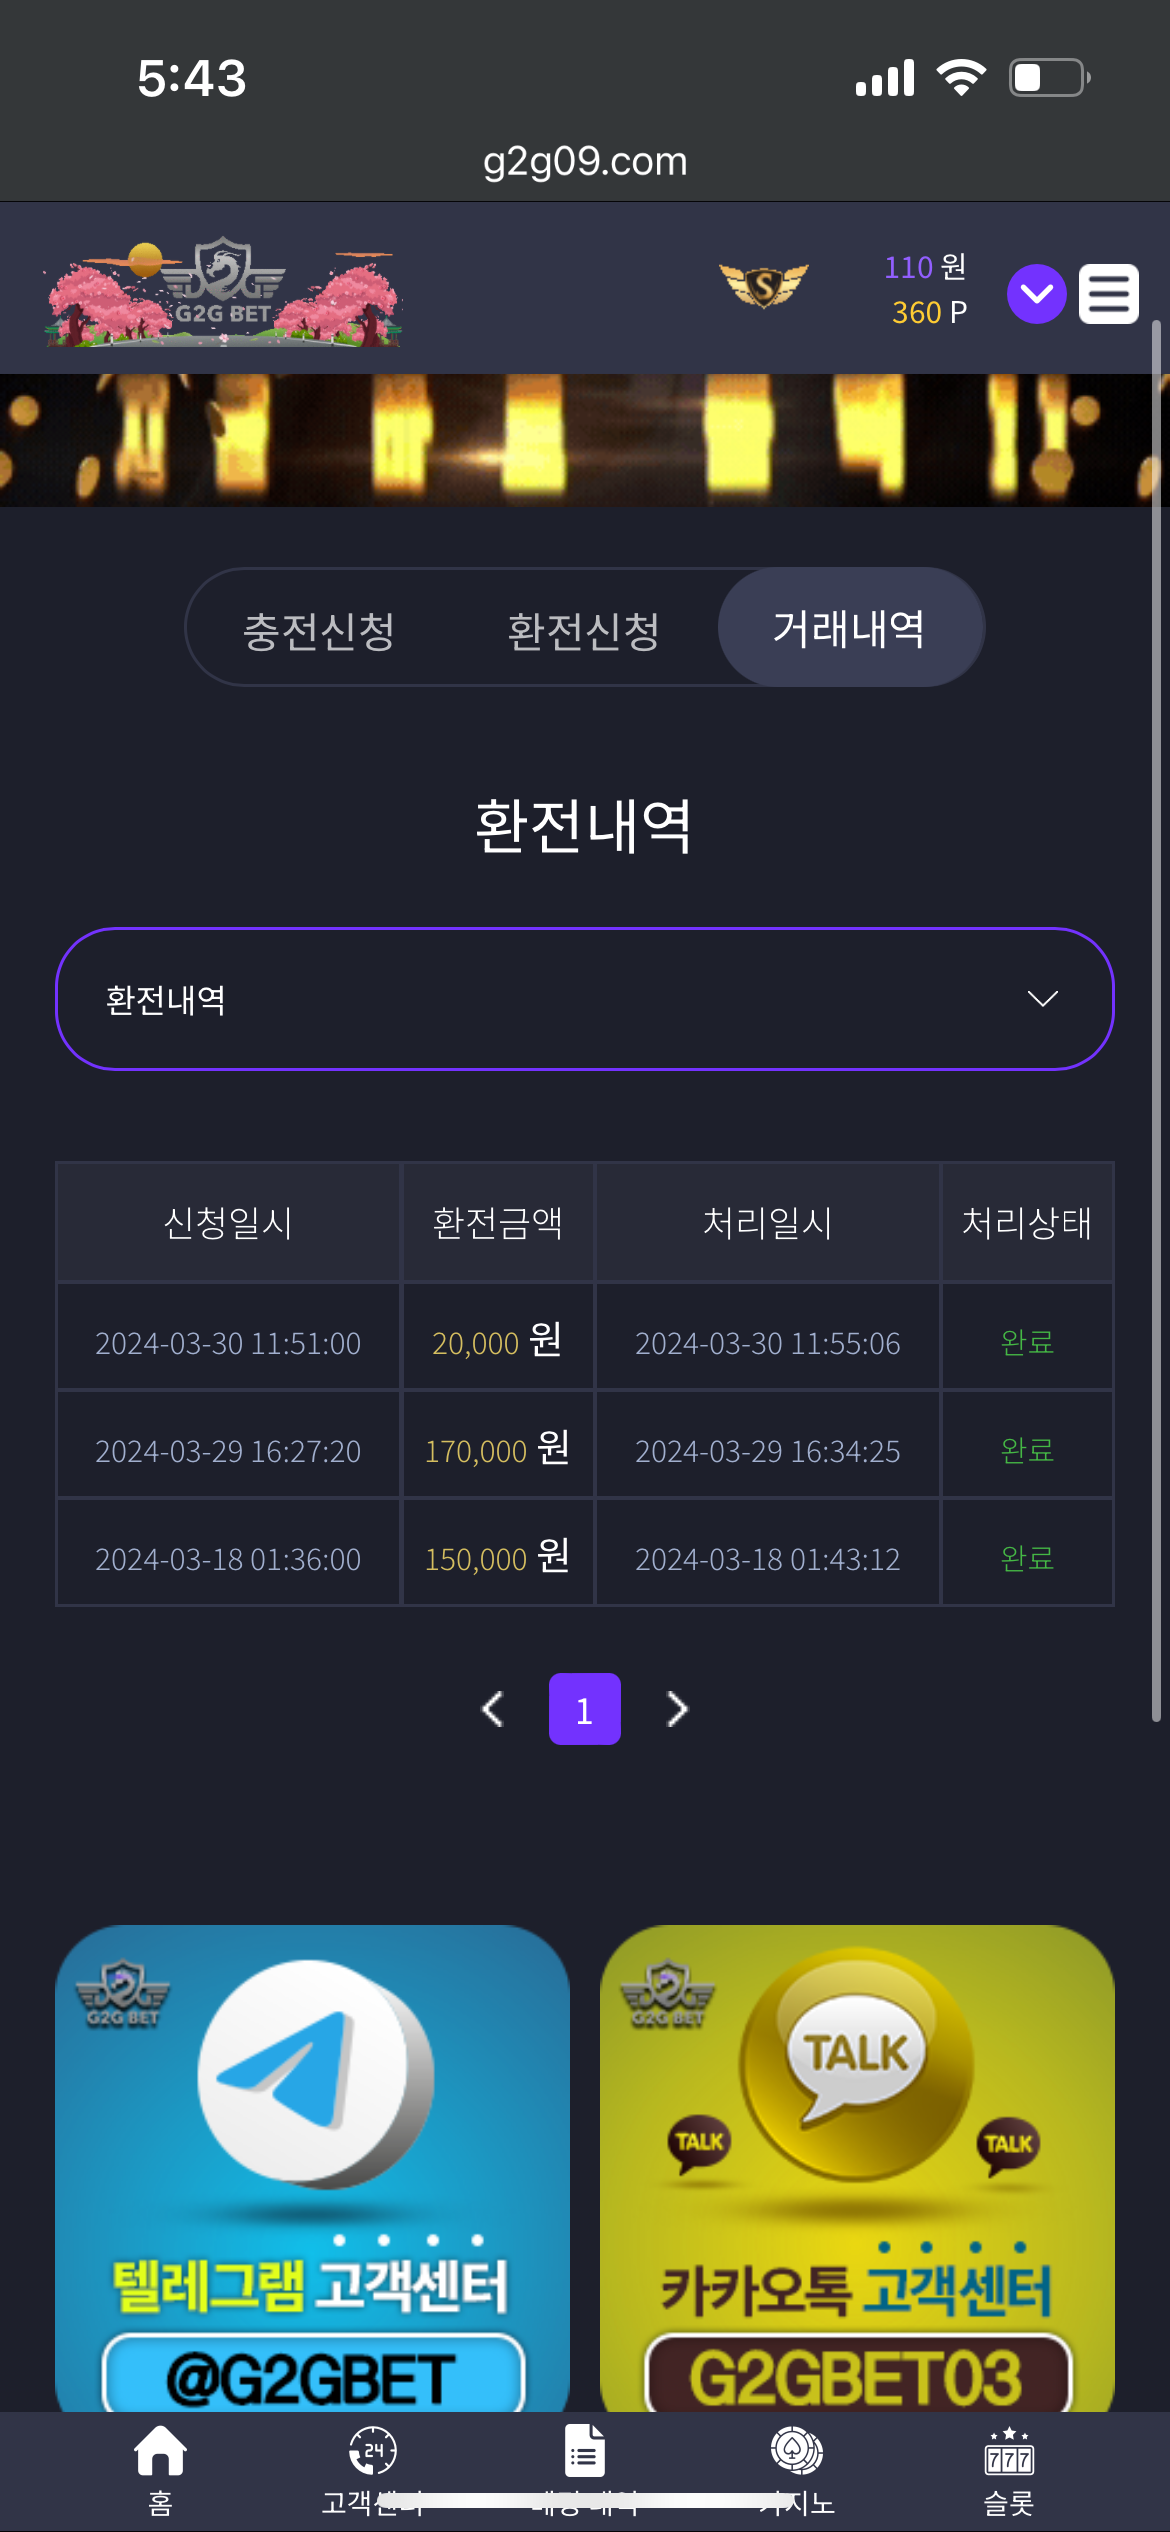
Task: Open the betting history document icon
Action: coord(584,2450)
